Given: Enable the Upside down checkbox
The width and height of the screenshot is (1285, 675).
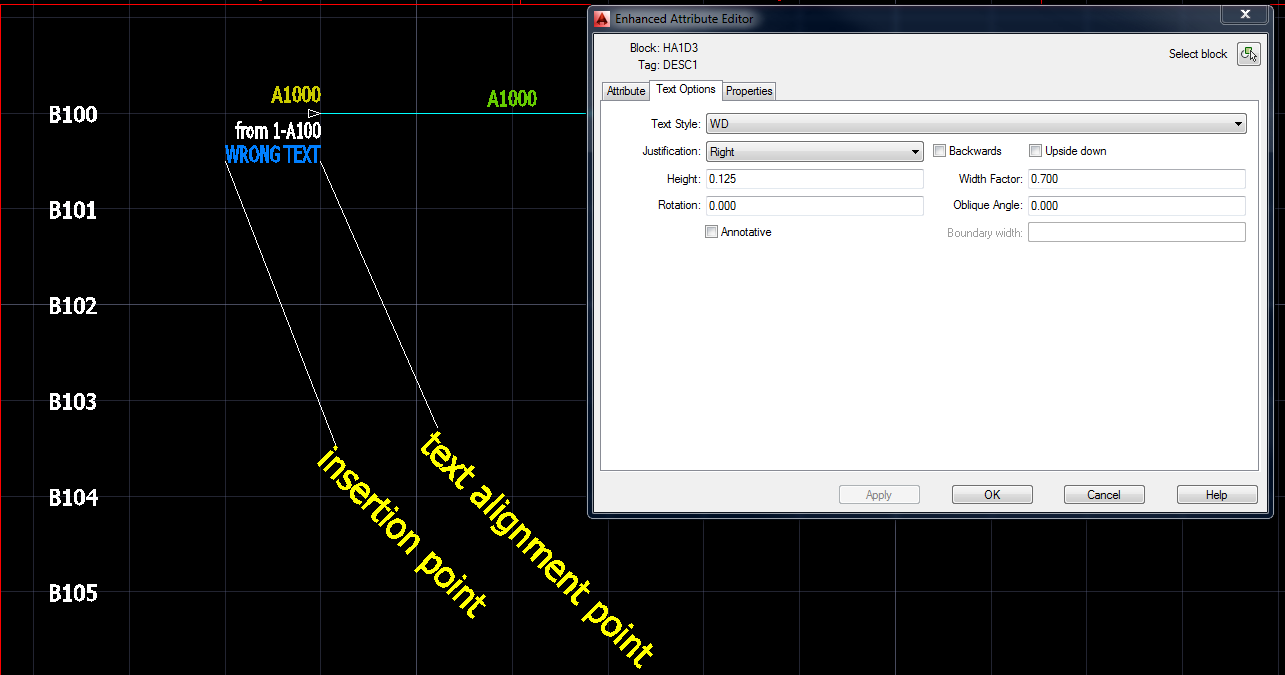Looking at the screenshot, I should point(1035,150).
